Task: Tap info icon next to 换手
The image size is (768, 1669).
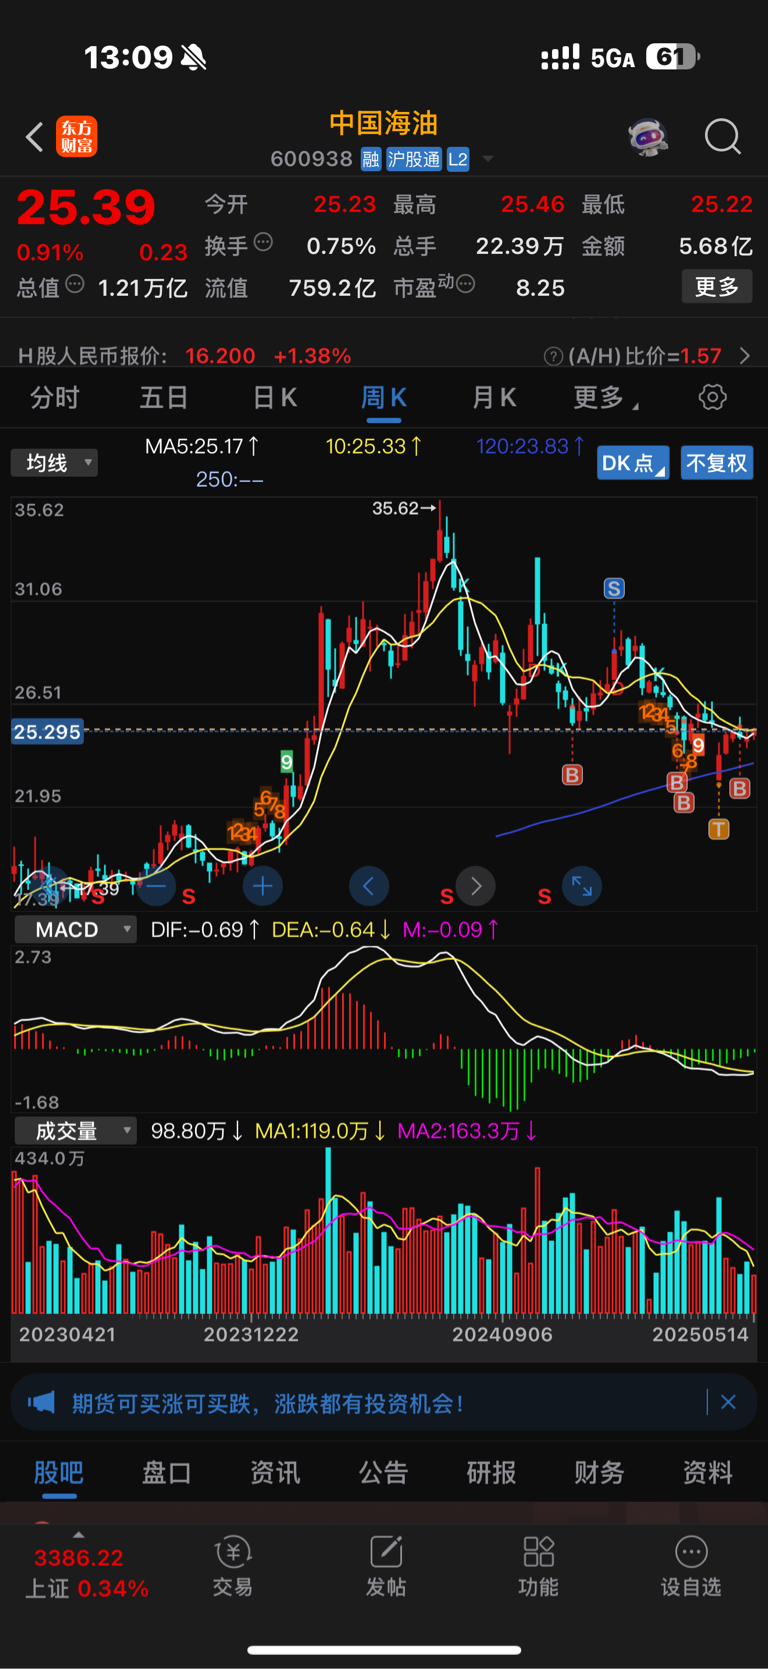Action: pos(263,241)
